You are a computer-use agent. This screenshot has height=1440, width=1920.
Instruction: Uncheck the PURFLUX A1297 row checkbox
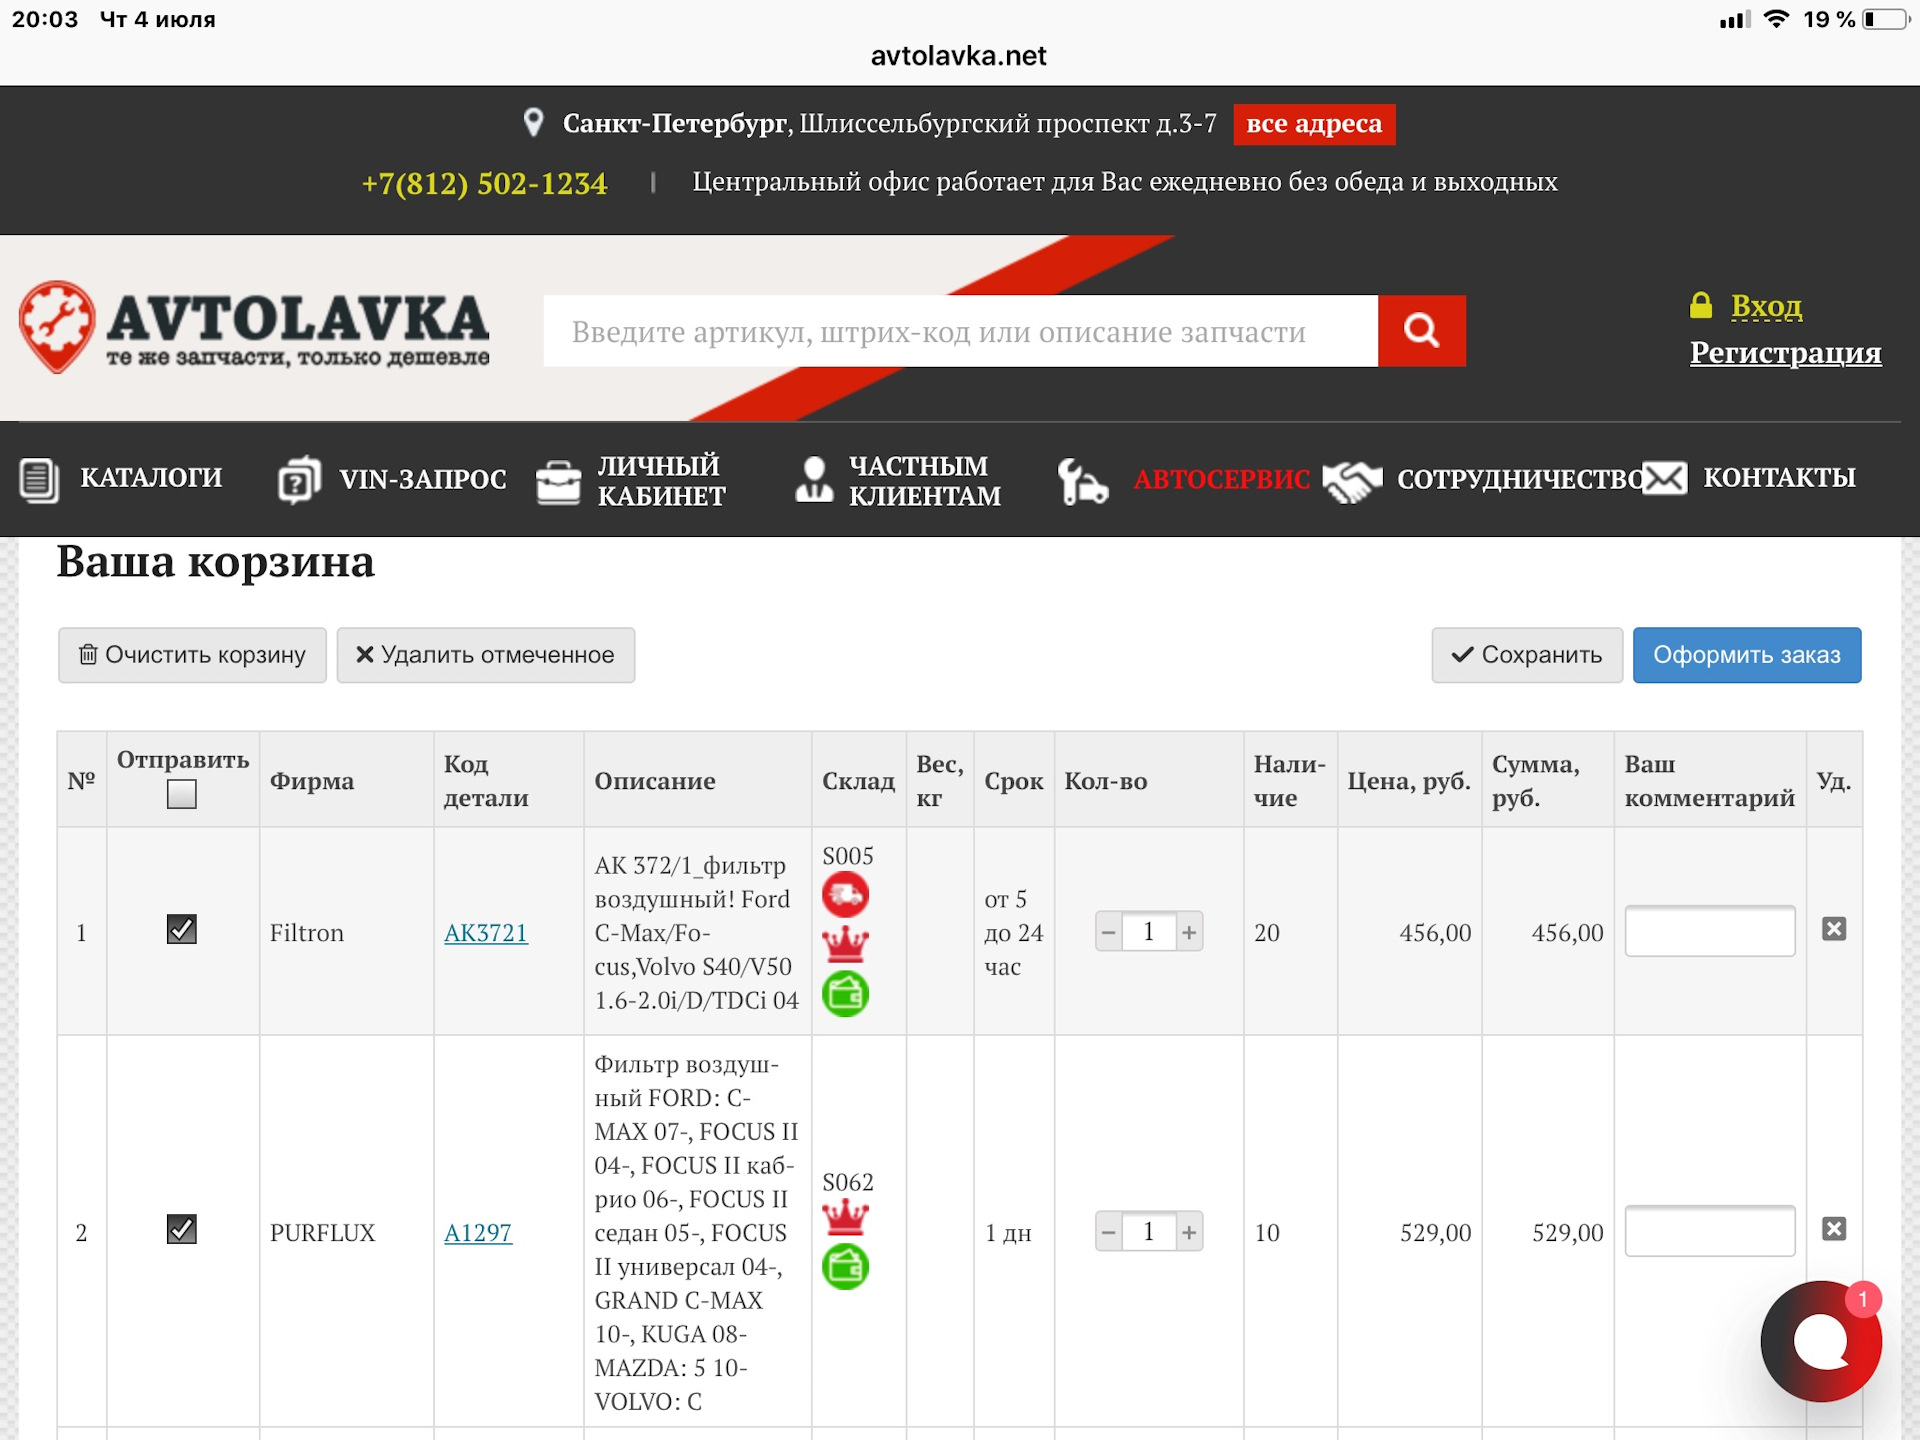(181, 1229)
